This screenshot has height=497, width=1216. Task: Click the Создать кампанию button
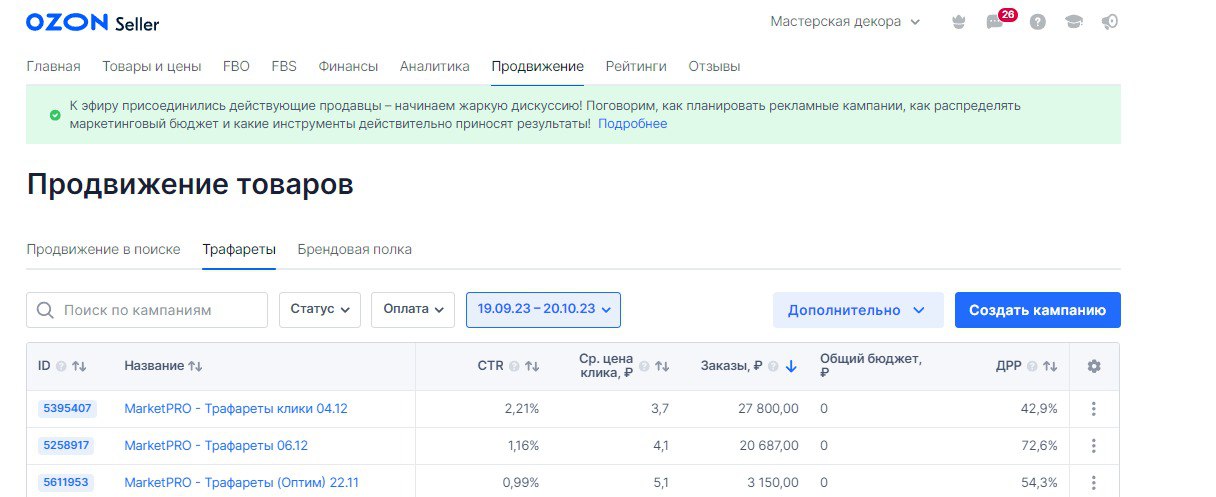pos(1037,310)
